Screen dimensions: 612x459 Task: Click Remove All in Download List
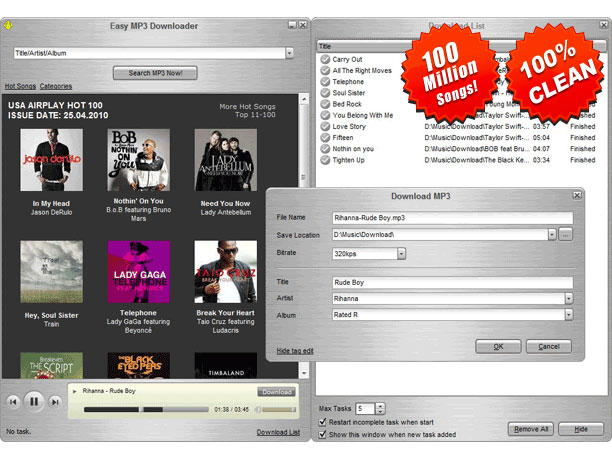coord(531,429)
